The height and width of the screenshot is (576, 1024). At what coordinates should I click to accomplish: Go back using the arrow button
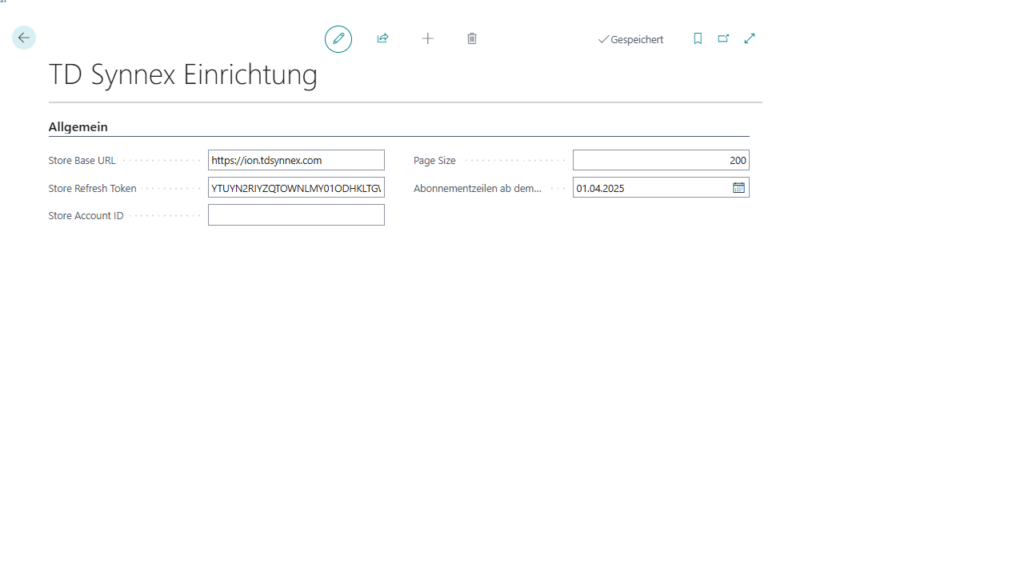tap(24, 38)
